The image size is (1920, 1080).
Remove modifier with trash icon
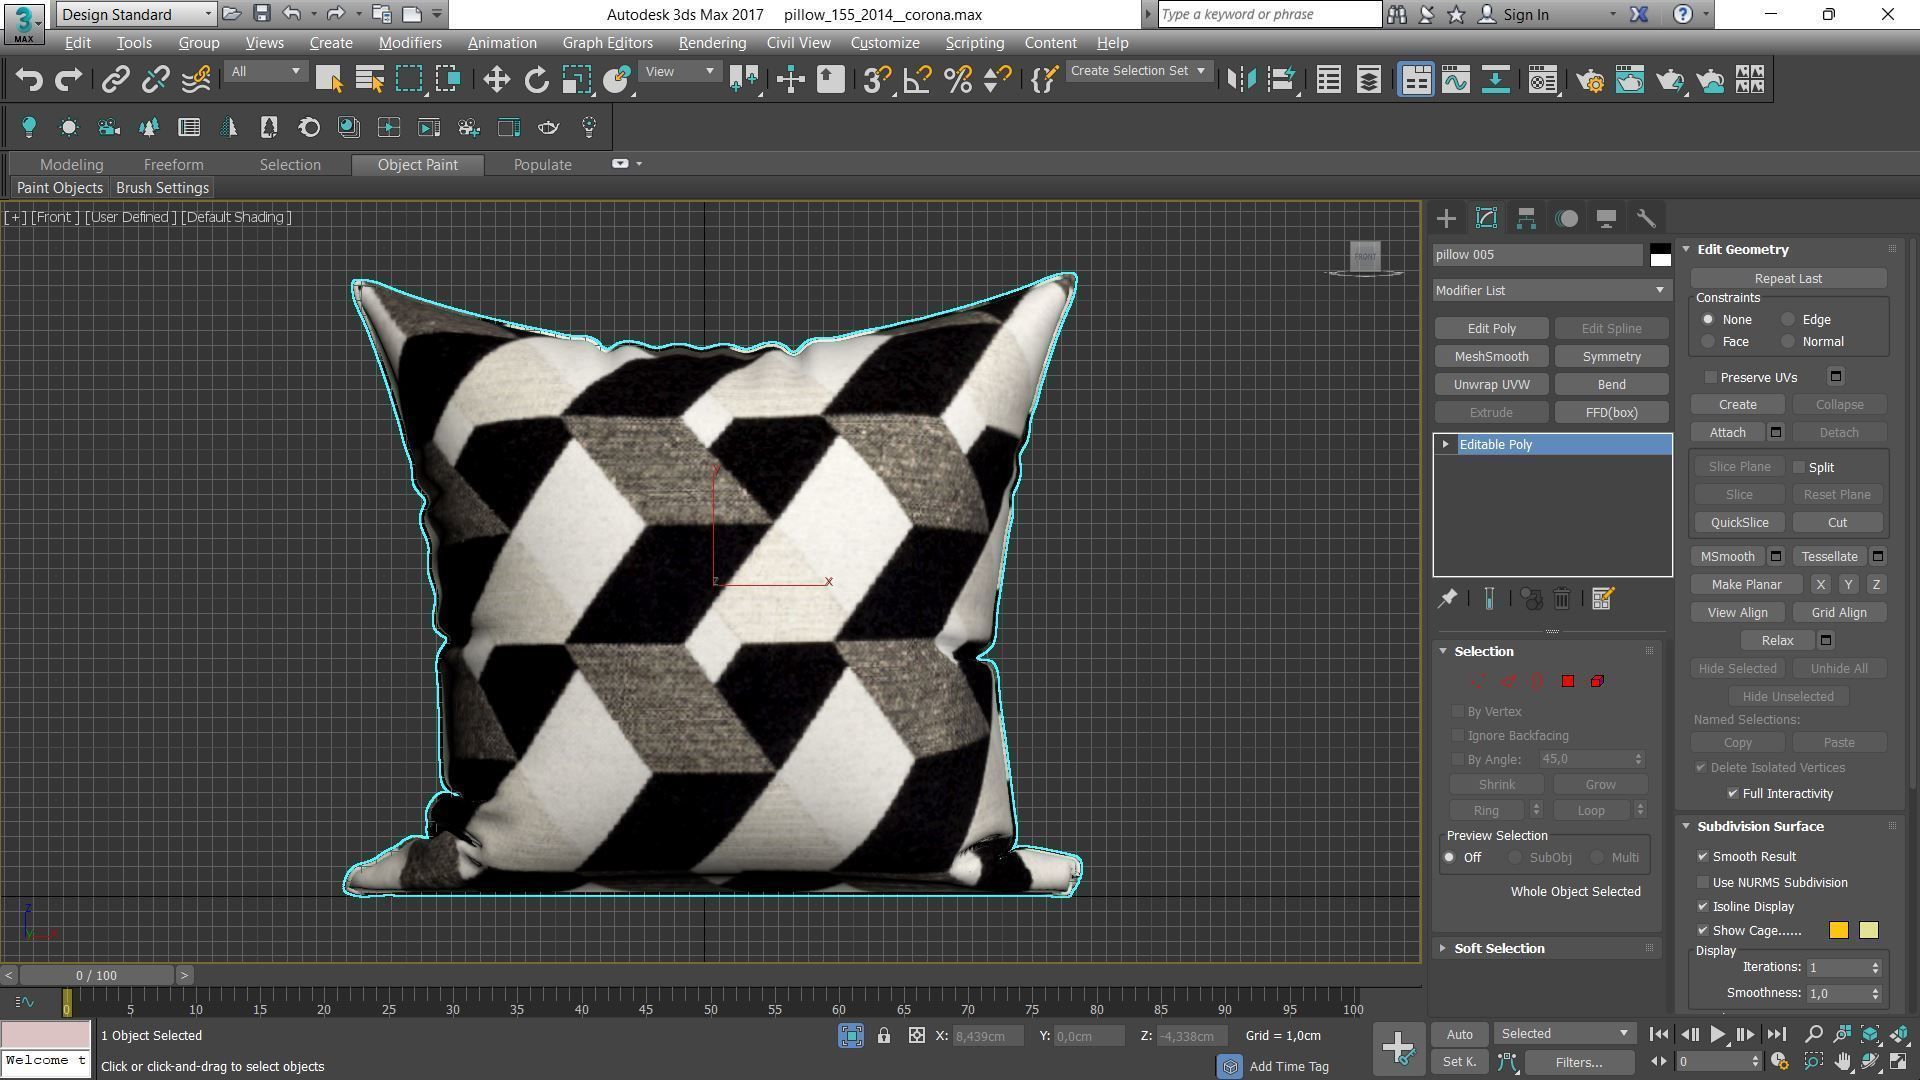1561,599
